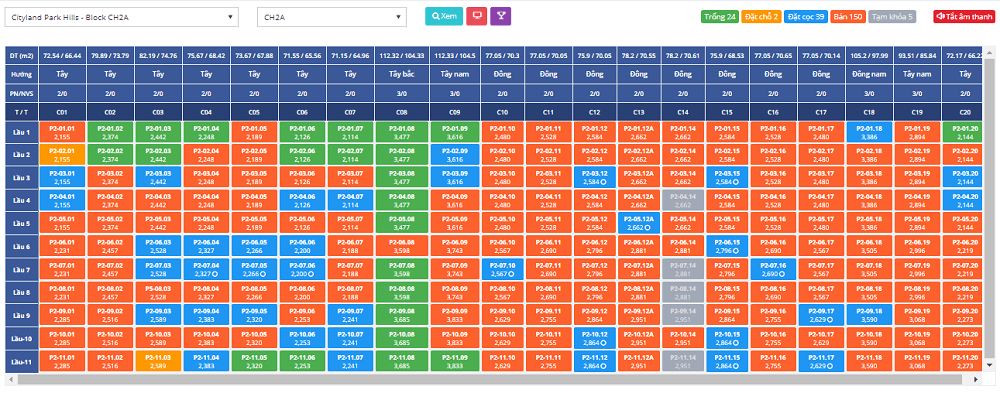
Task: Click the circle icon in apartment P2-07.10
Action: coord(512,274)
